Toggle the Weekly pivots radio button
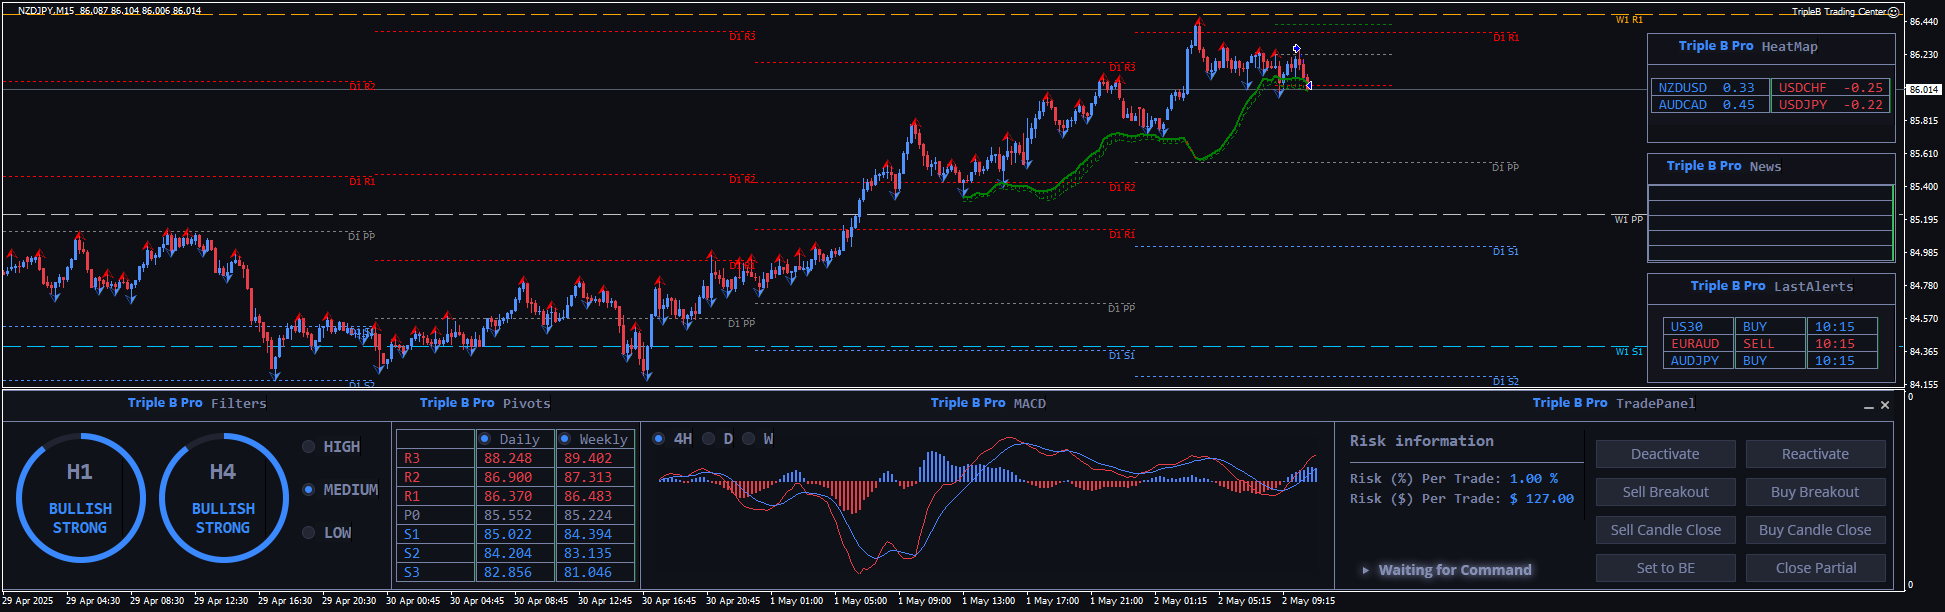The width and height of the screenshot is (1945, 612). tap(565, 439)
